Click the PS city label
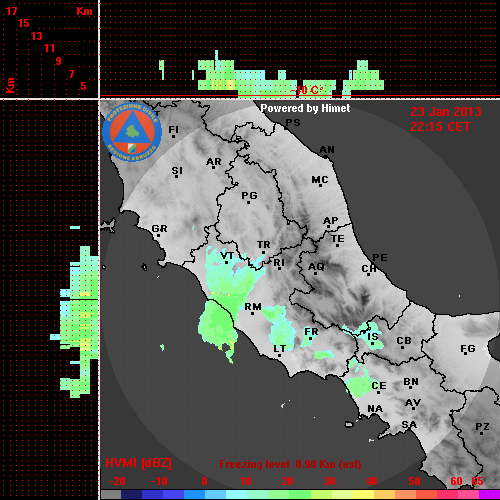500x500 pixels. click(x=293, y=123)
